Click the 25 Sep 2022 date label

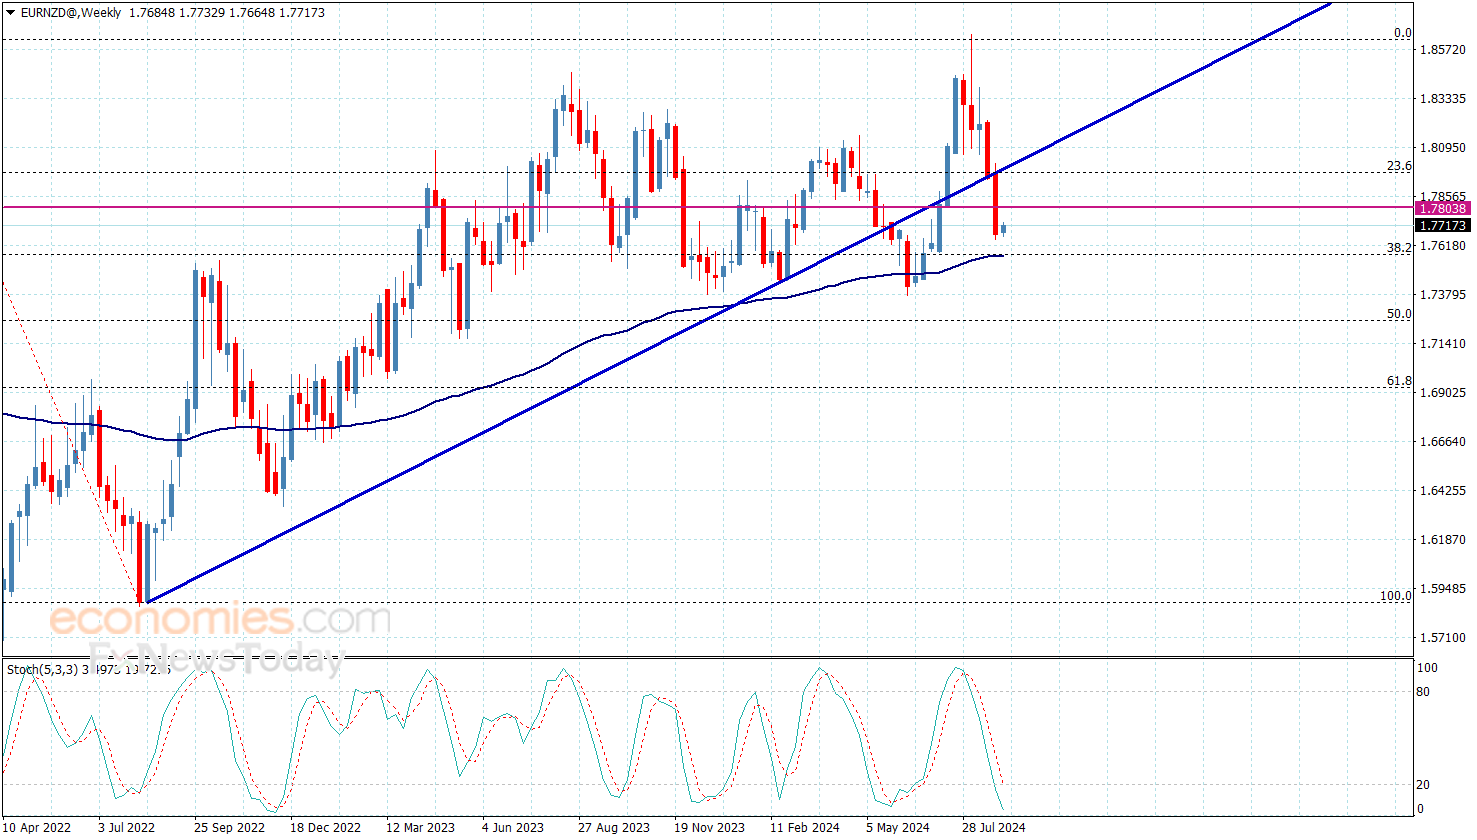coord(229,827)
